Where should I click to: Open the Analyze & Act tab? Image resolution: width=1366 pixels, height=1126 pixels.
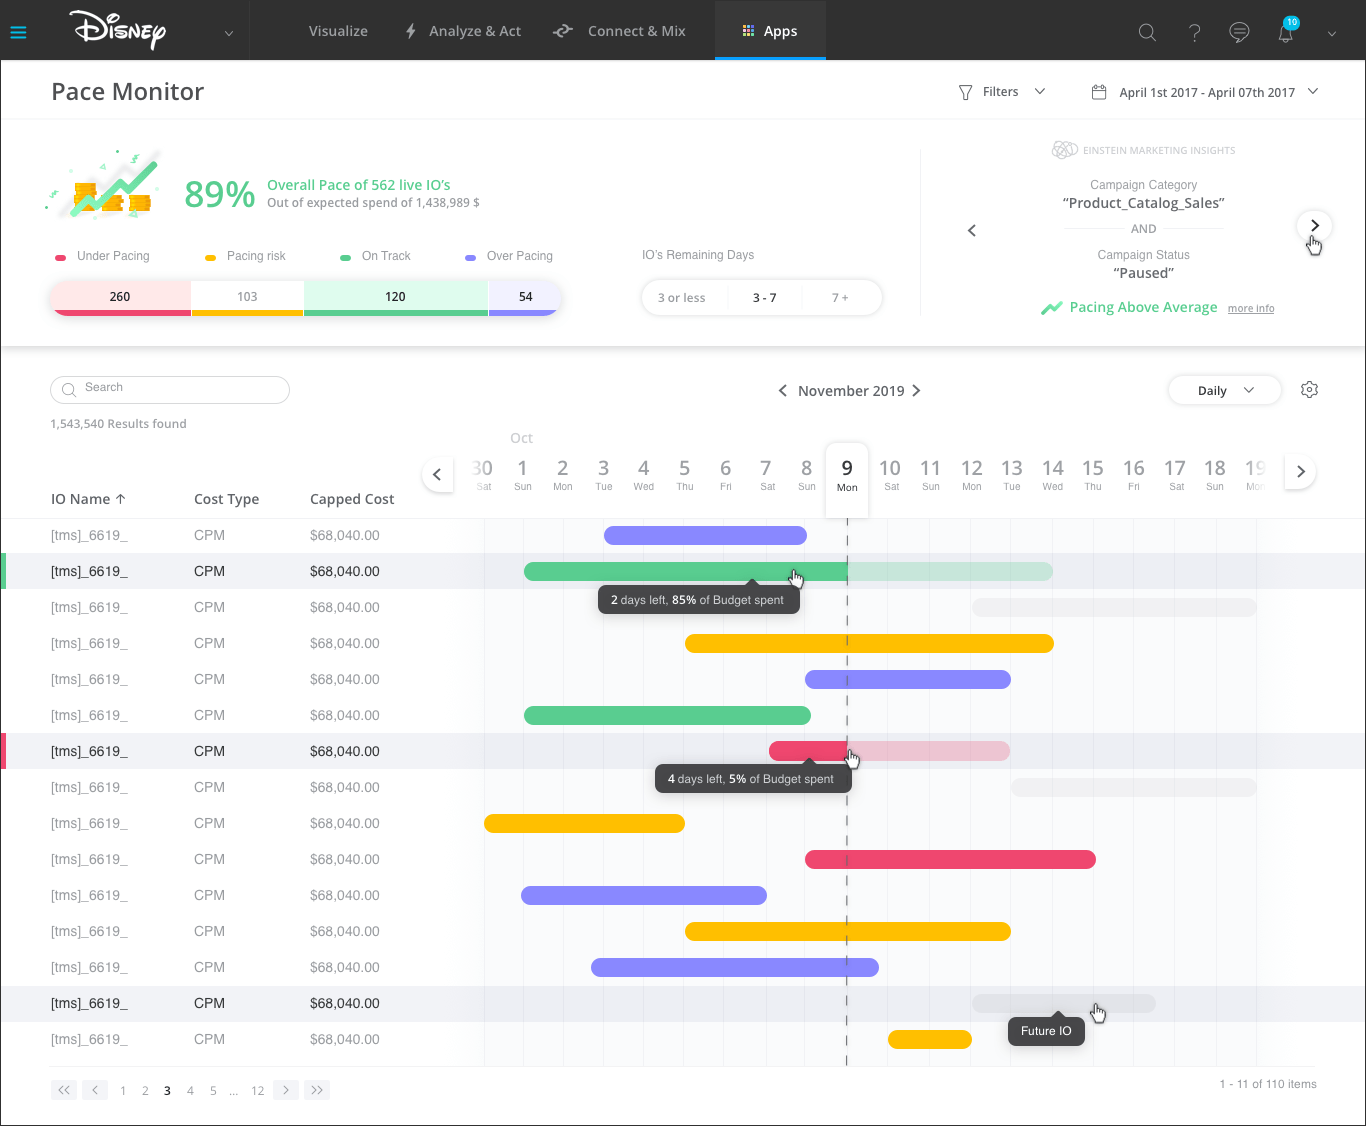(x=463, y=31)
